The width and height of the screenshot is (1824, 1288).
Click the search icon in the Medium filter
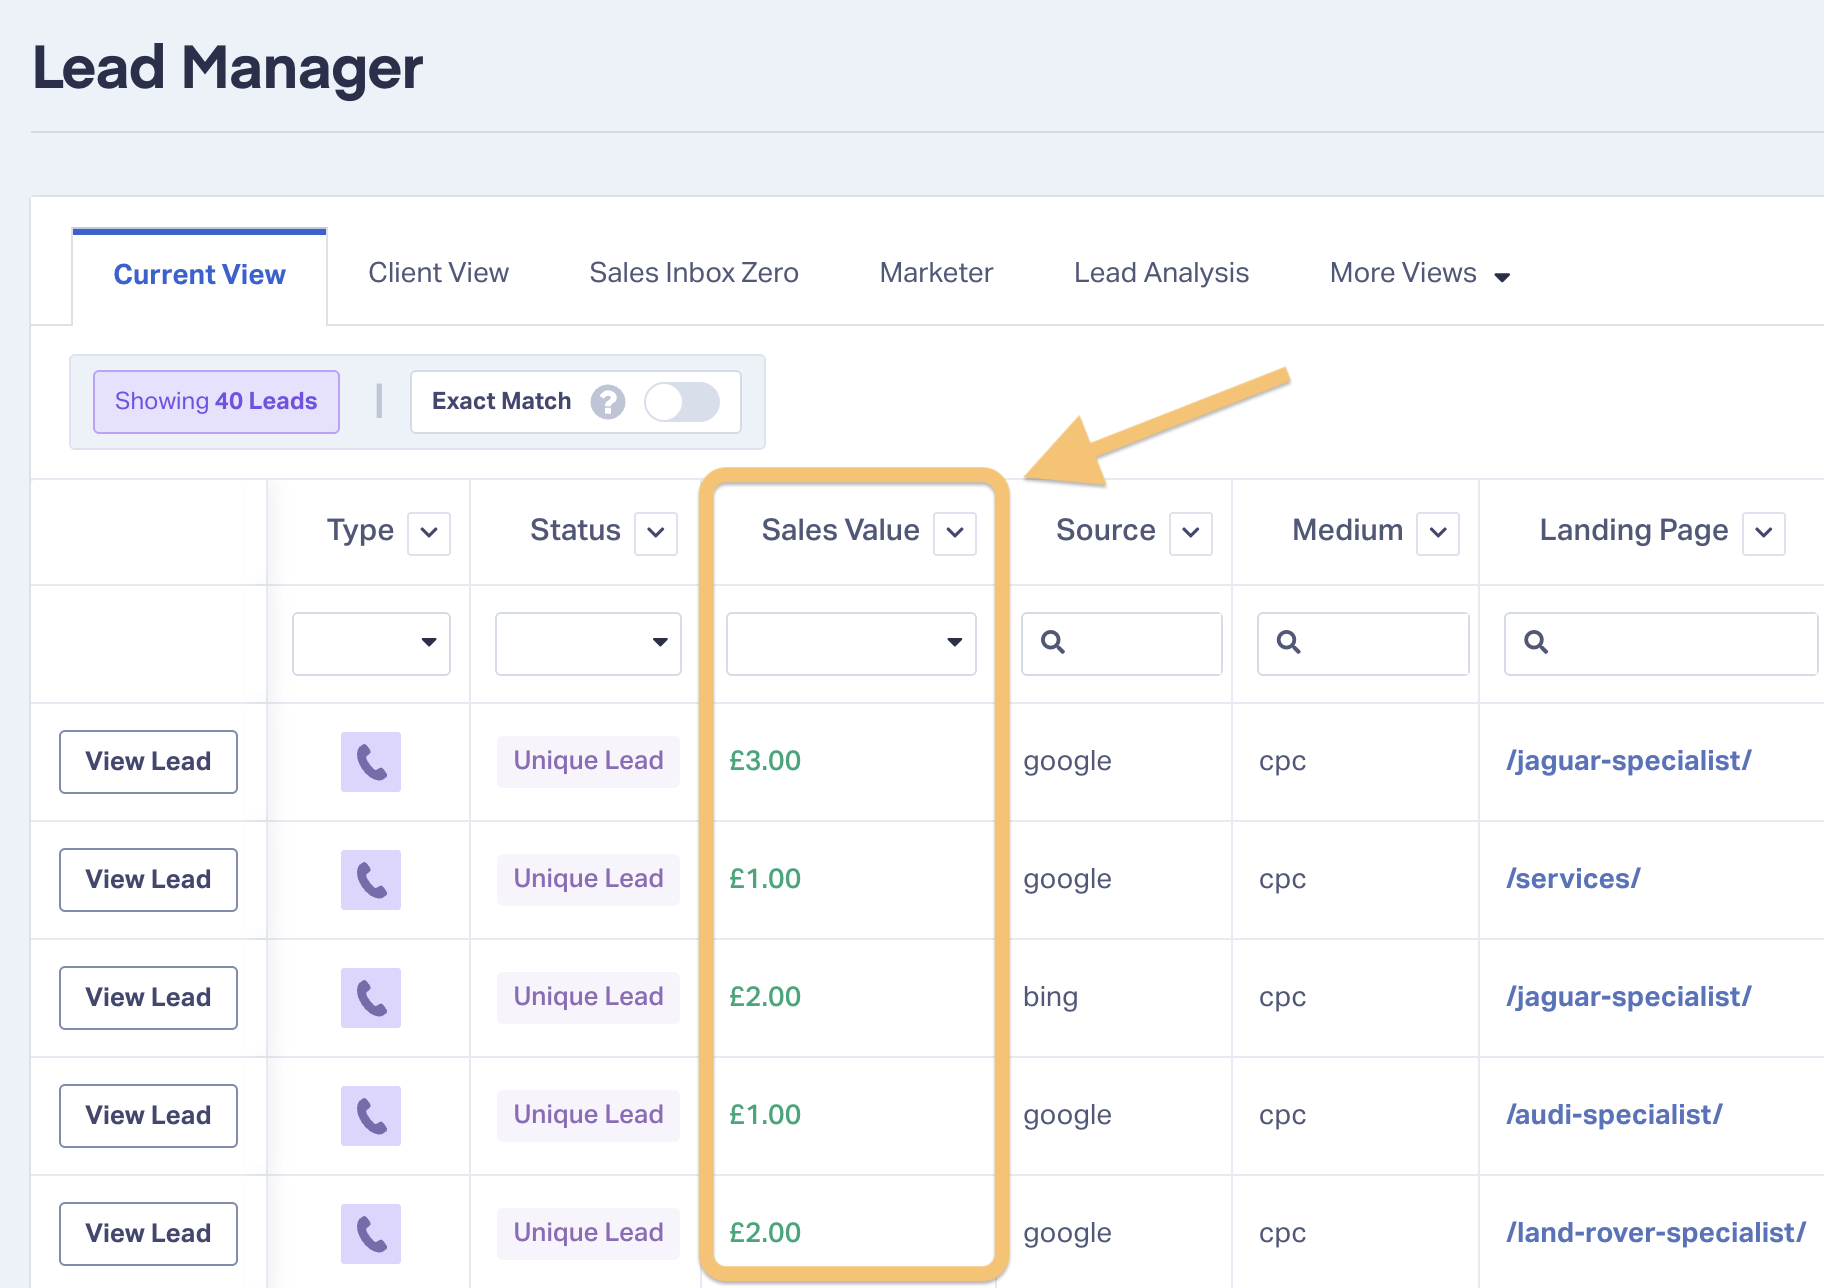(x=1288, y=642)
